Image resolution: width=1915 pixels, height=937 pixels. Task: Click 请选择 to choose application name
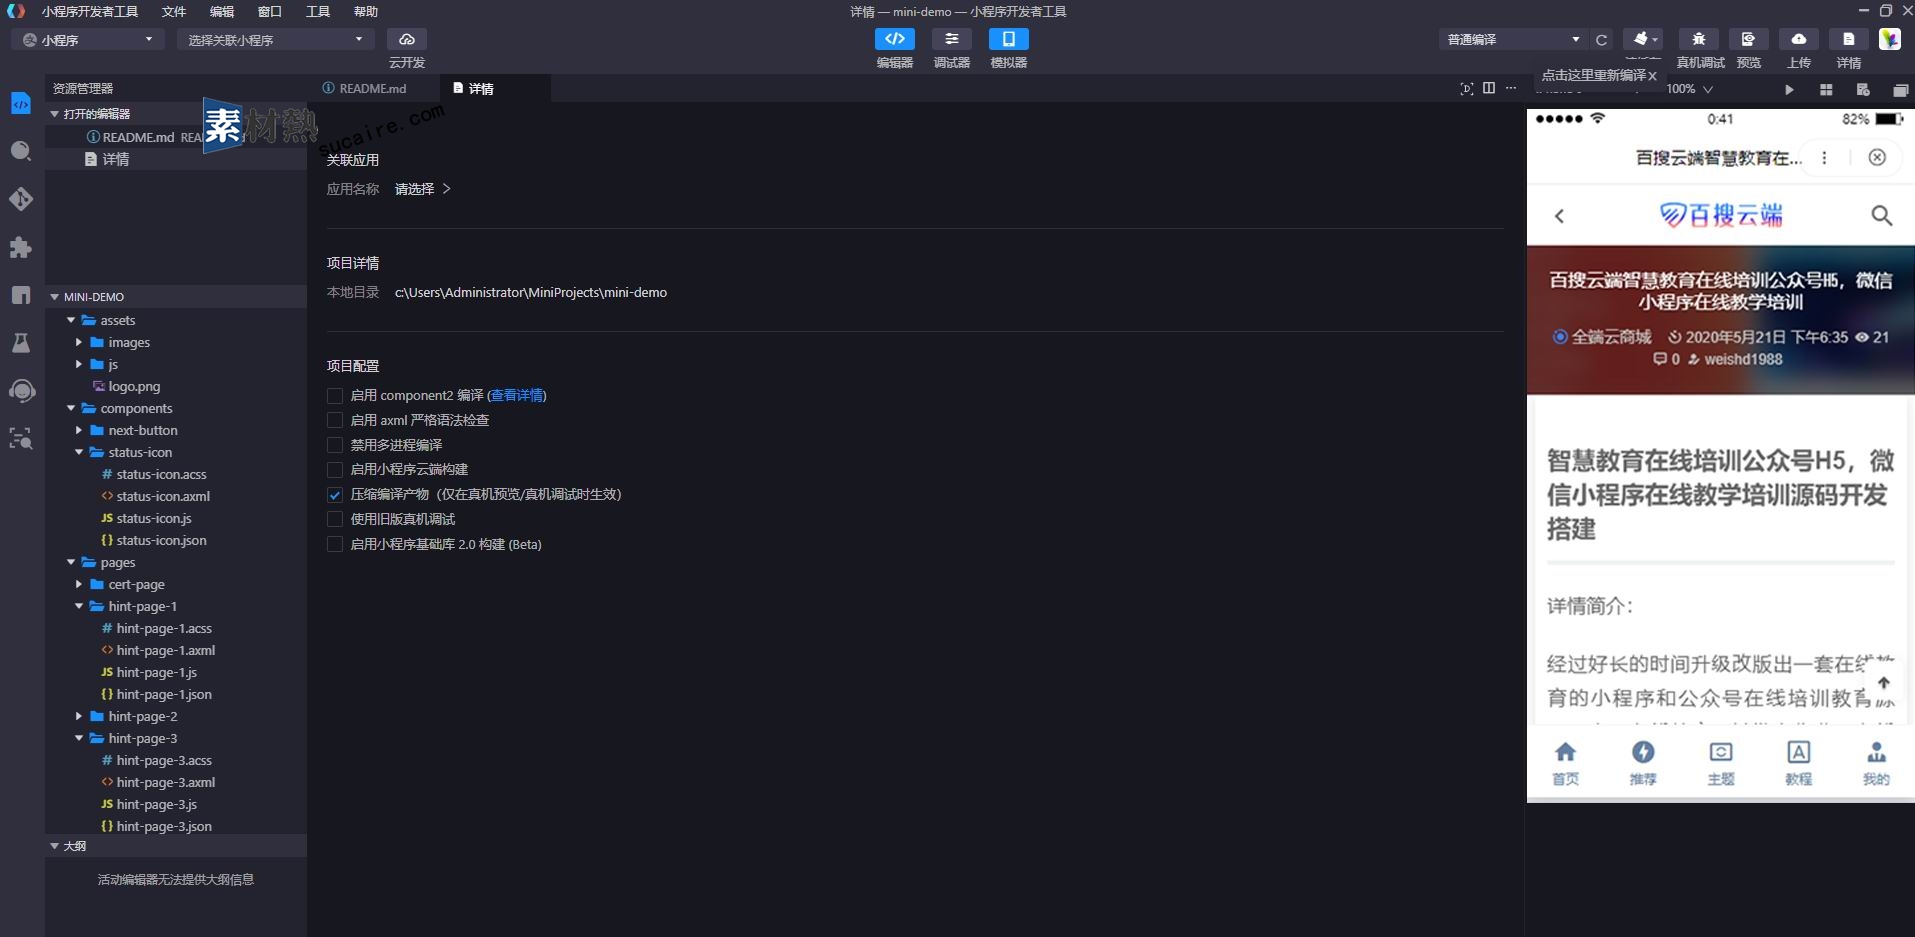pos(422,189)
